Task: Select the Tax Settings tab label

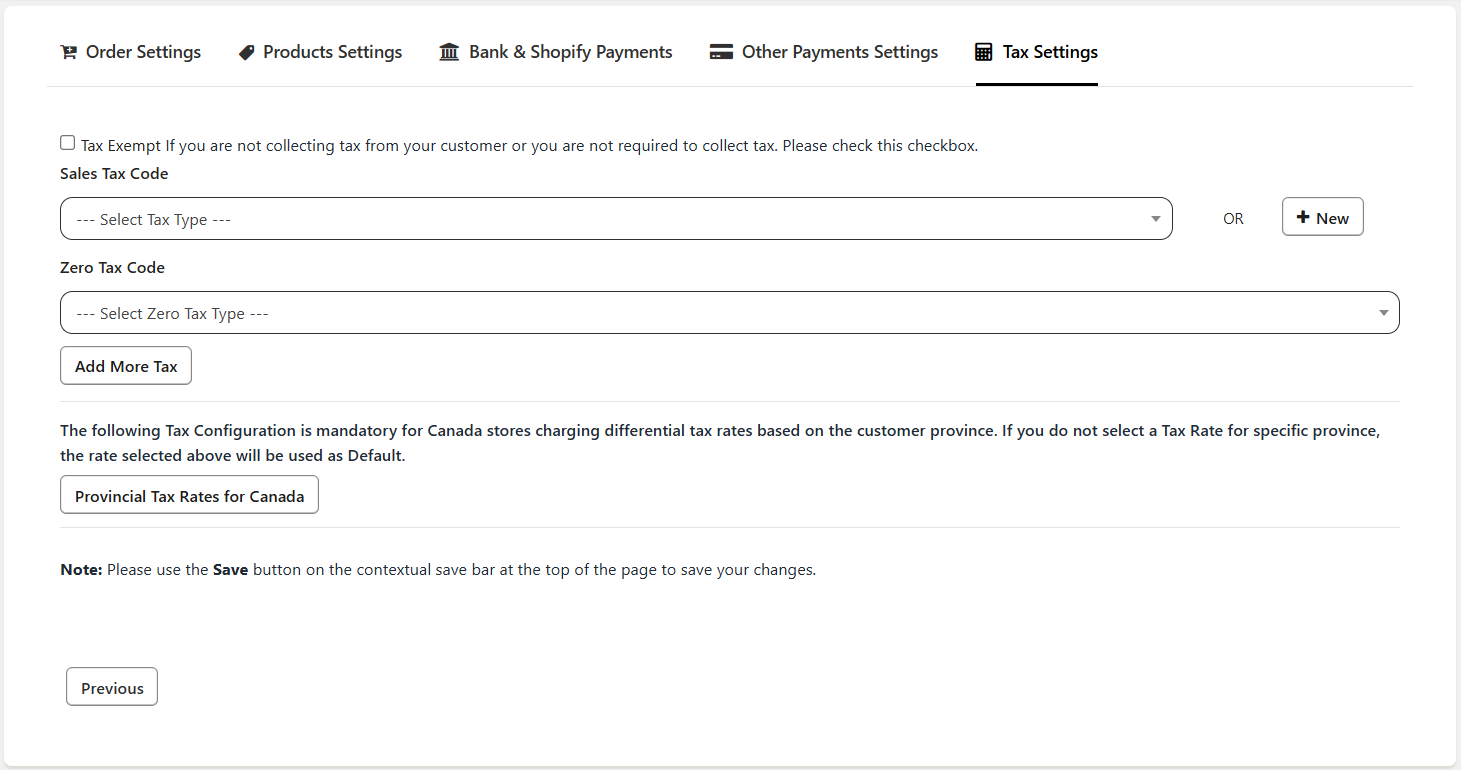Action: click(1050, 52)
